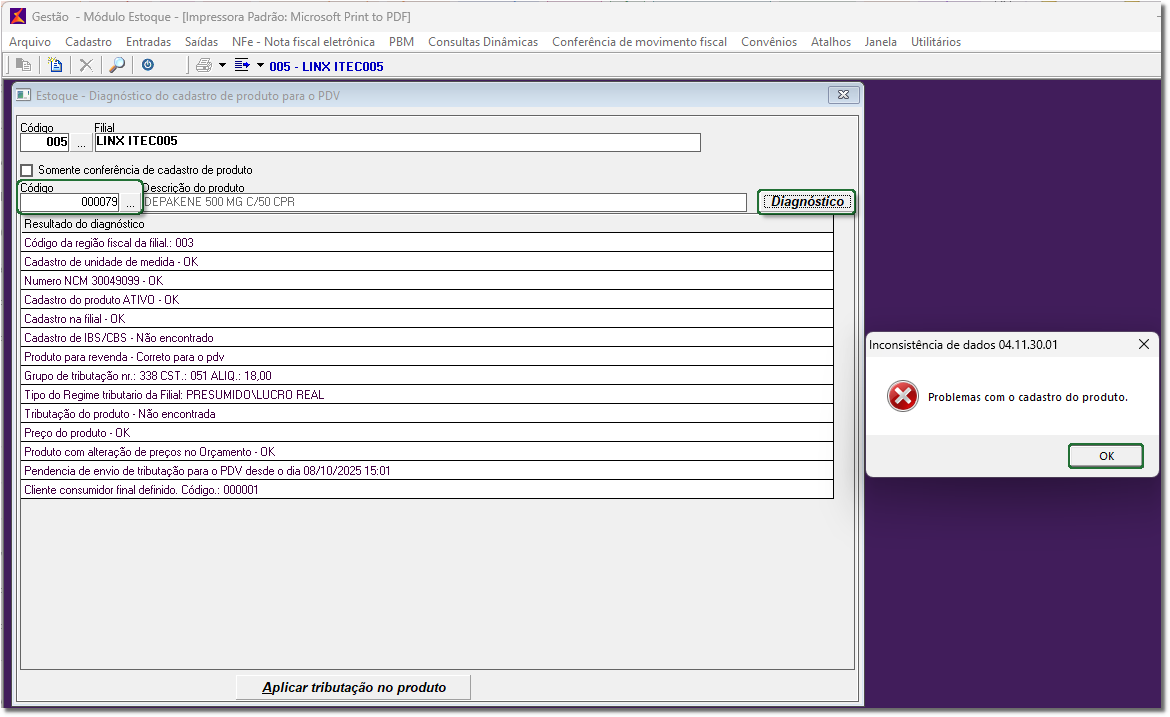Click the Diagnóstico button
Image resolution: width=1170 pixels, height=717 pixels.
(x=807, y=201)
